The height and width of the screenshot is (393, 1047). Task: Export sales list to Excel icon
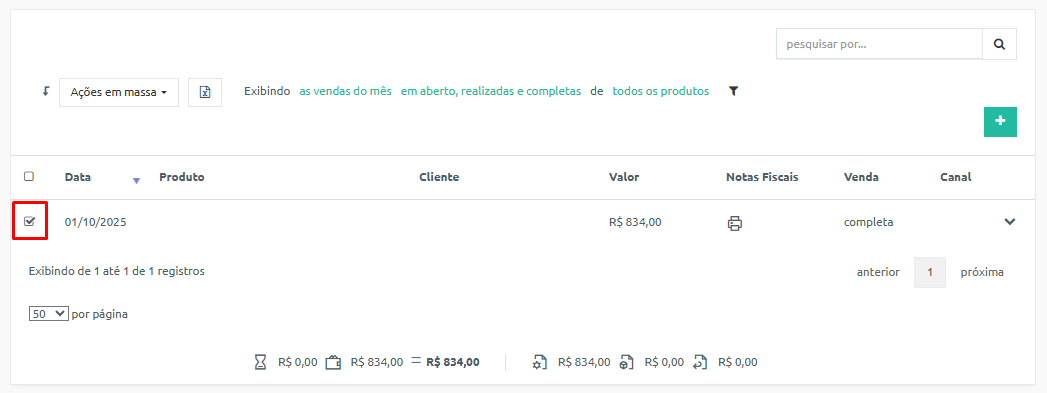(205, 92)
